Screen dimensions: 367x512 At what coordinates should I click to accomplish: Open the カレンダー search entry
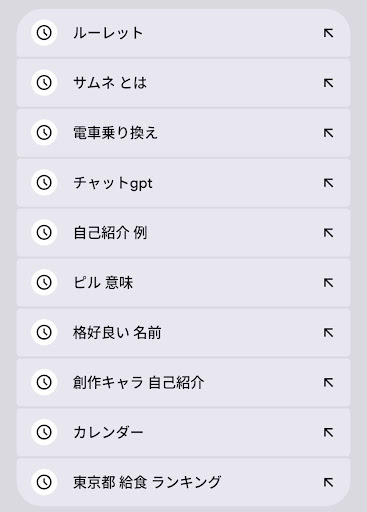(x=108, y=432)
